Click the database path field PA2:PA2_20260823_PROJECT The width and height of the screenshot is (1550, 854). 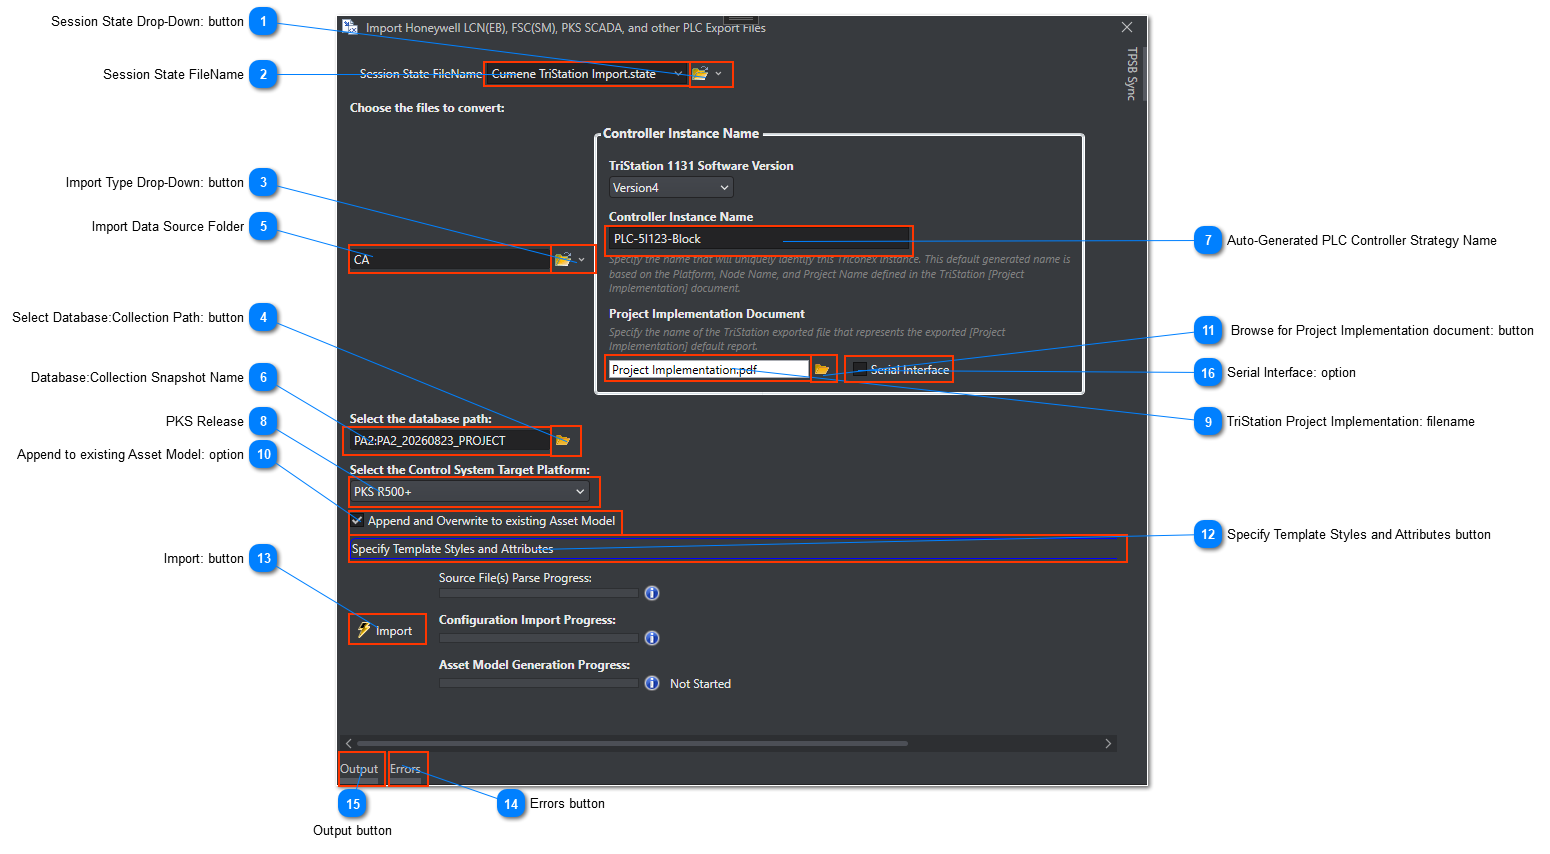click(x=449, y=441)
